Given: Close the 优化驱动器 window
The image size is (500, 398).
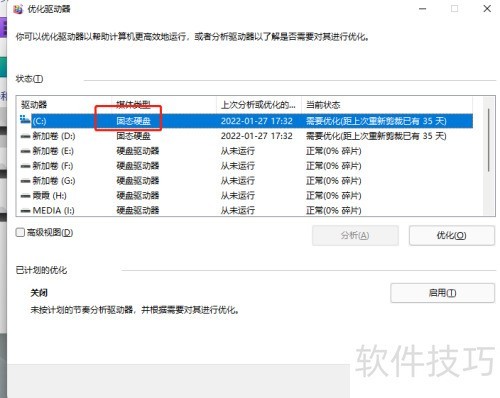Looking at the screenshot, I should tap(487, 9).
